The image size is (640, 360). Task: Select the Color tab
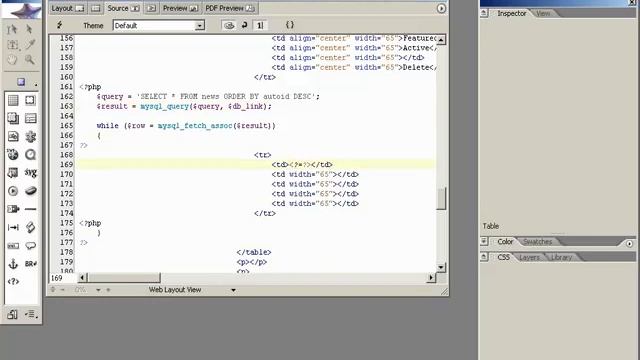click(505, 242)
